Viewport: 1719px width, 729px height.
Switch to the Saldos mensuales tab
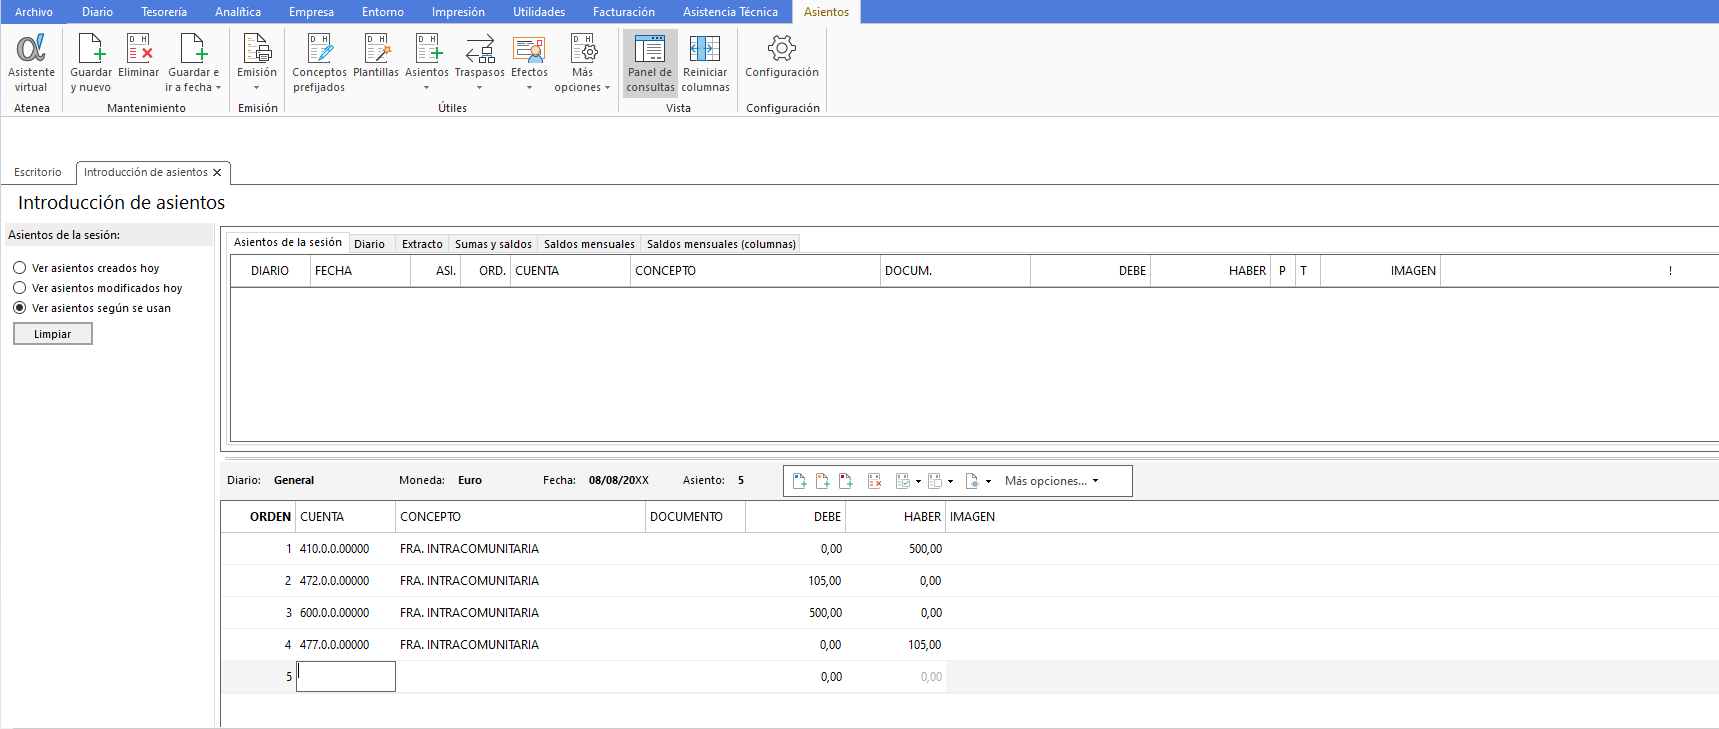[x=589, y=244]
